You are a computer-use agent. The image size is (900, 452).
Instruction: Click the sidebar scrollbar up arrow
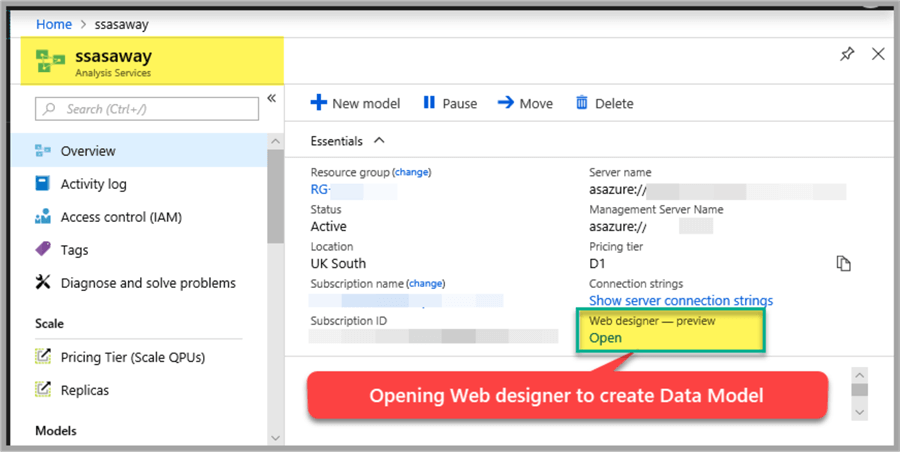(x=276, y=141)
